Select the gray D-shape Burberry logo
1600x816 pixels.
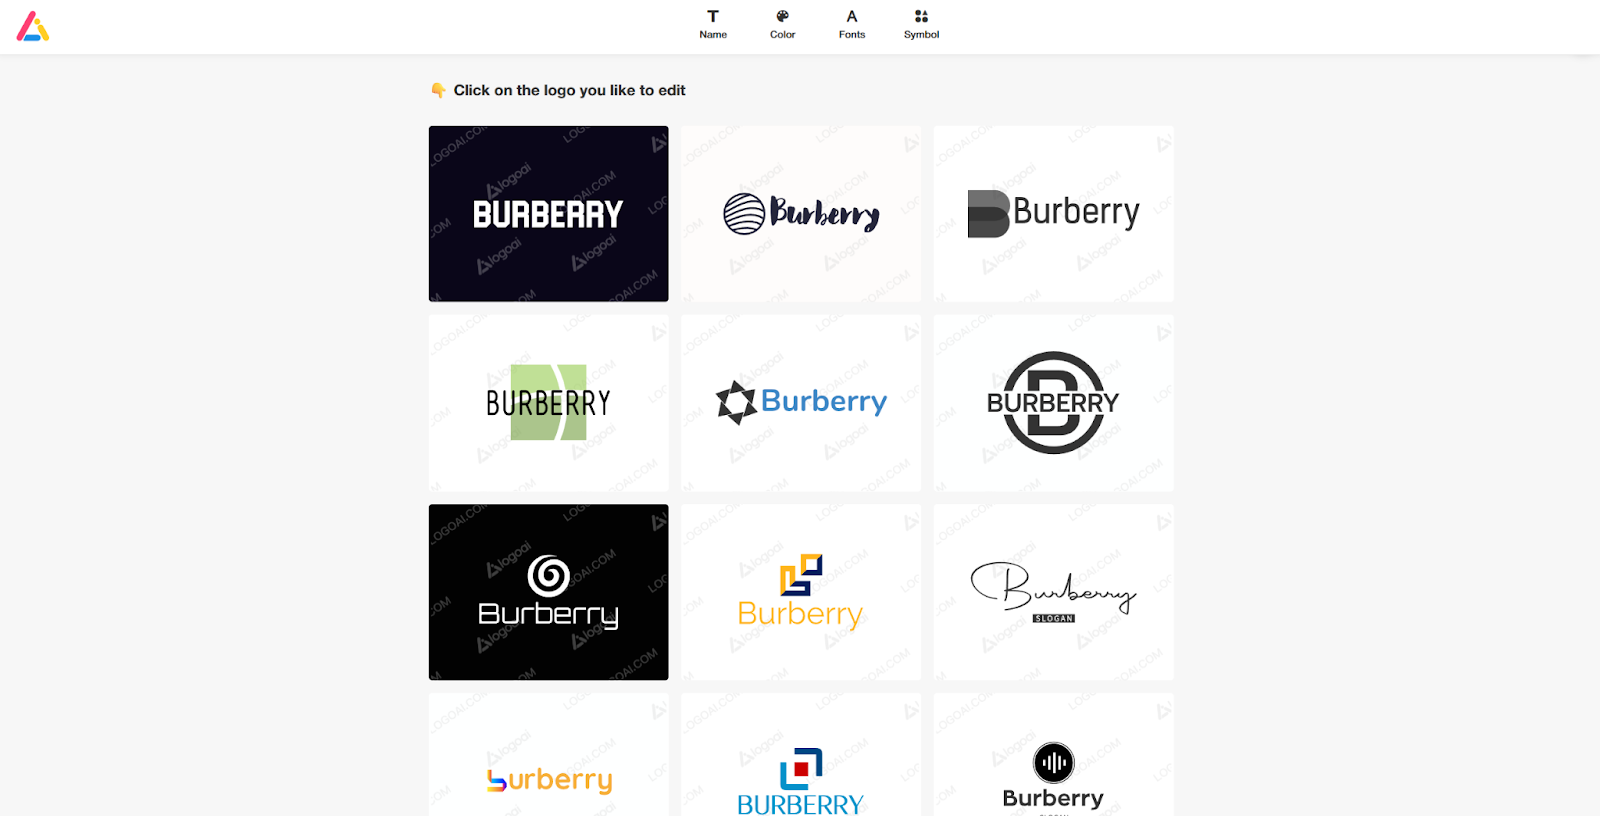click(1054, 213)
